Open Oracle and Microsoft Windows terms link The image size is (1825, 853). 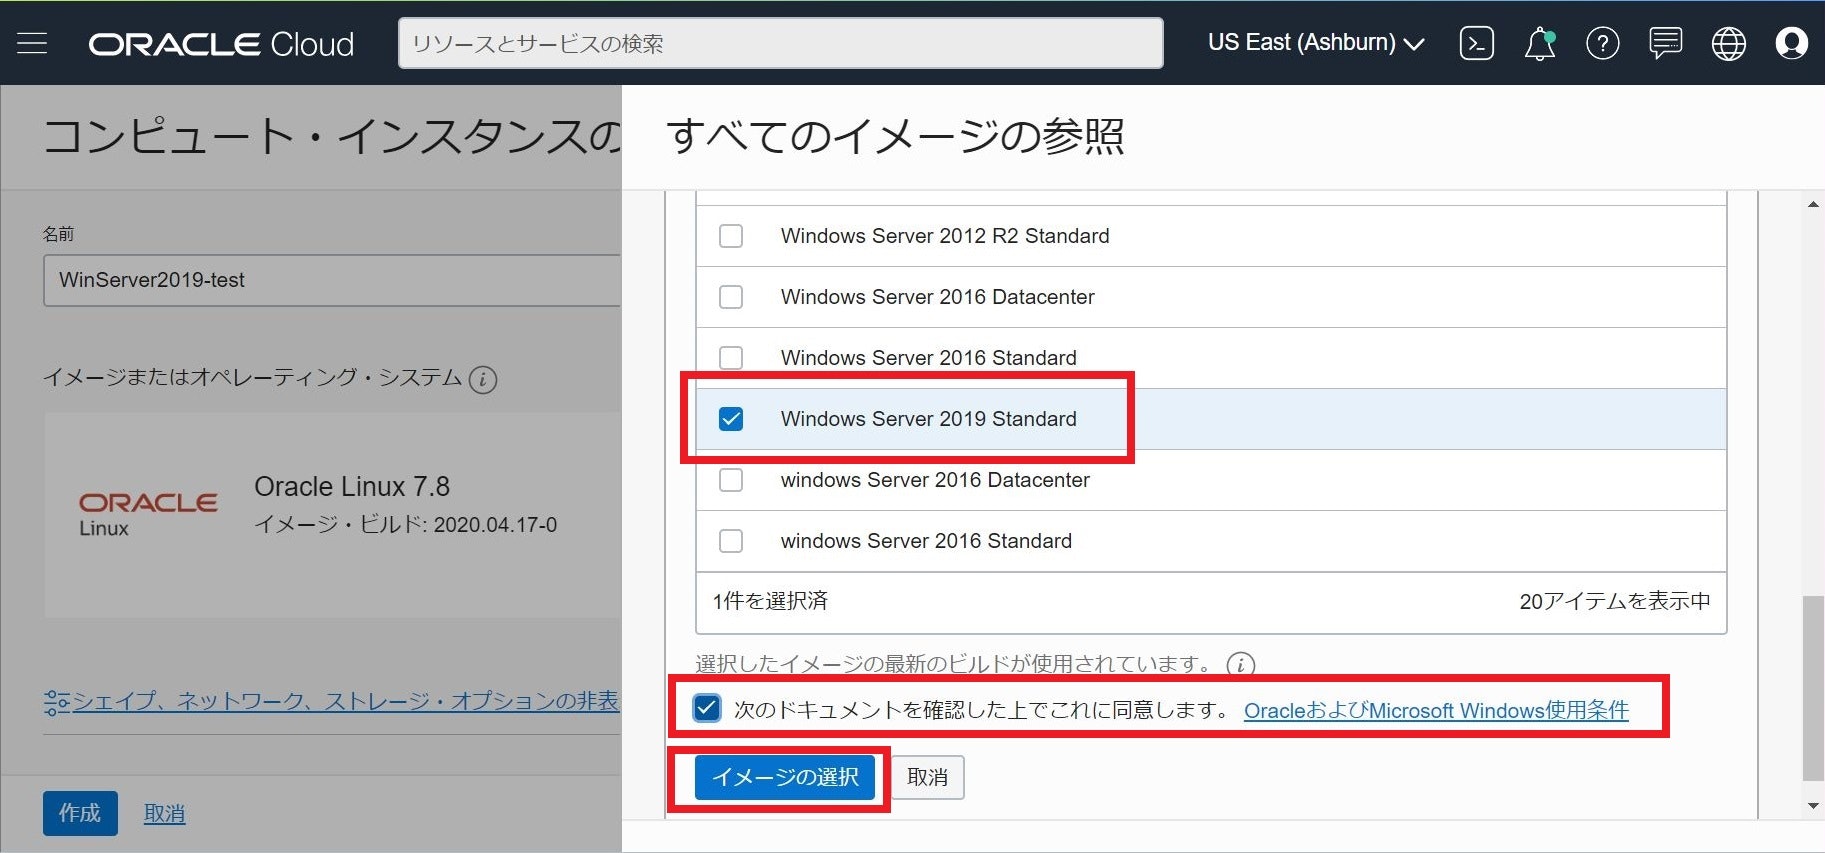point(1436,710)
